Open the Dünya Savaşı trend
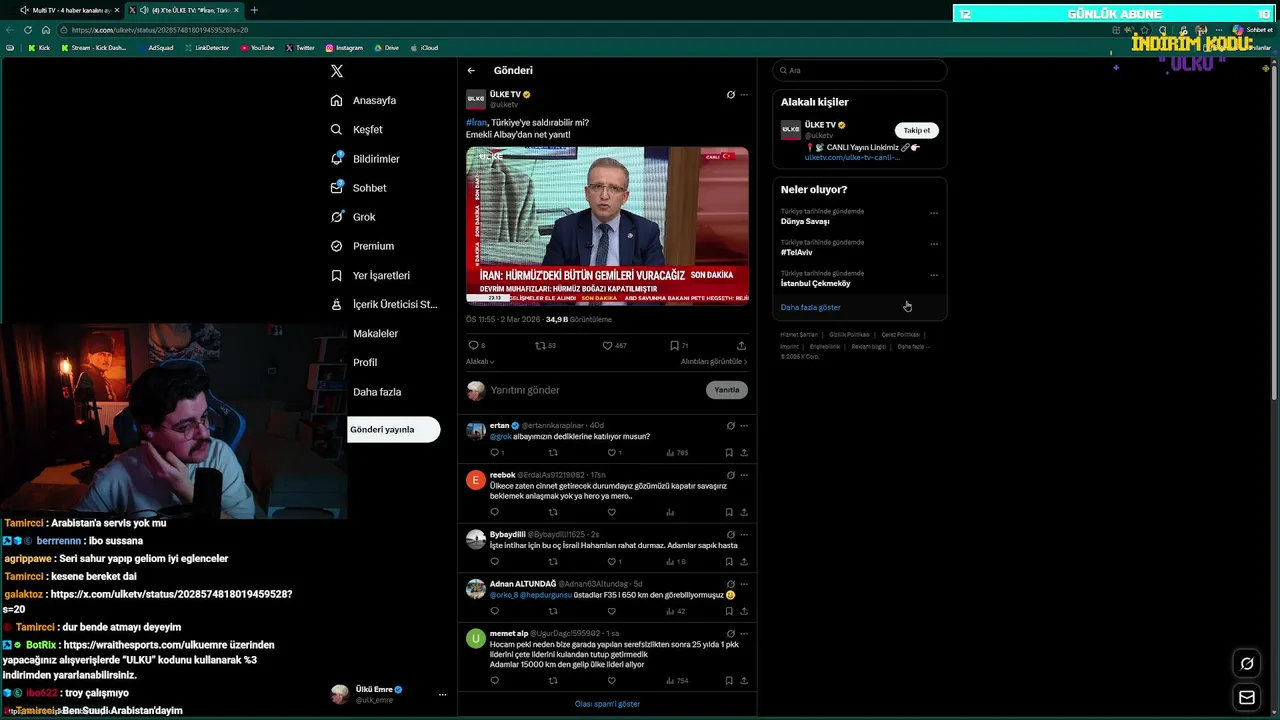Image resolution: width=1280 pixels, height=720 pixels. coord(805,221)
